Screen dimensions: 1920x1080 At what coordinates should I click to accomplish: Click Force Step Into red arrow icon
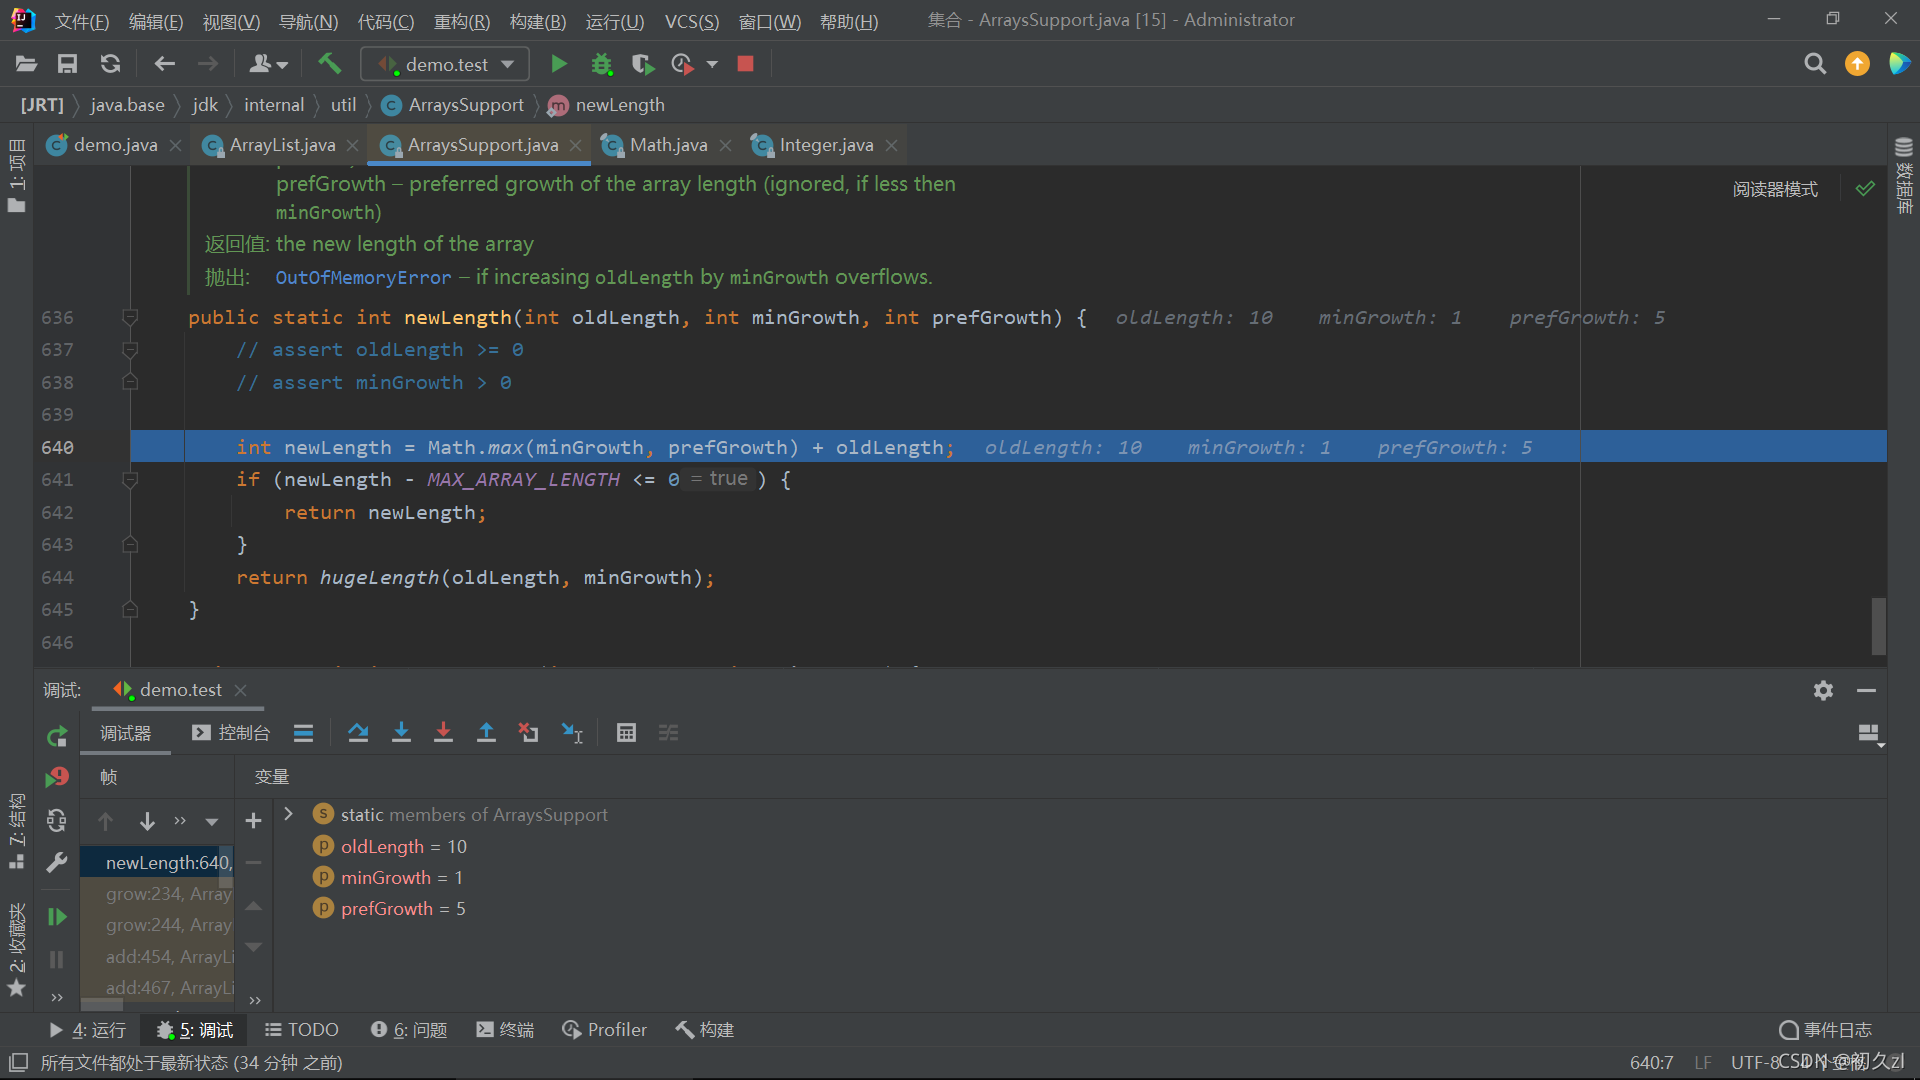point(443,733)
